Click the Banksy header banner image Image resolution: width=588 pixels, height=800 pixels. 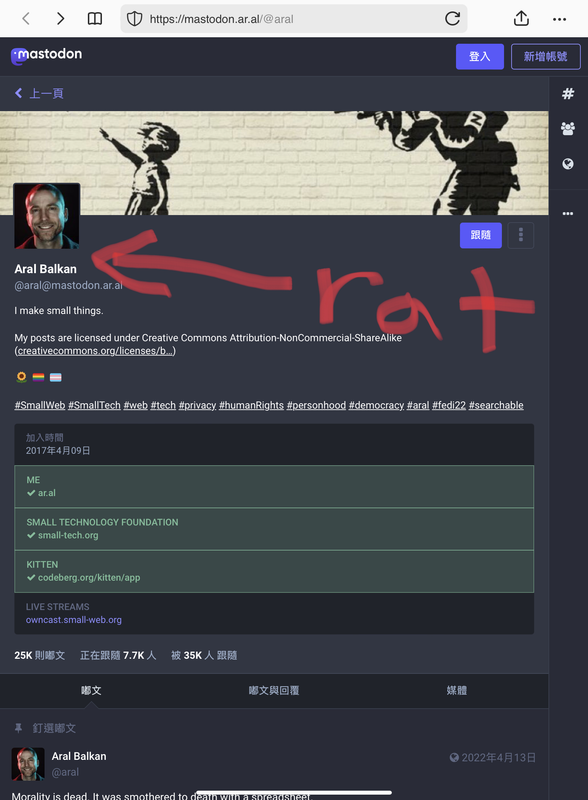click(274, 163)
